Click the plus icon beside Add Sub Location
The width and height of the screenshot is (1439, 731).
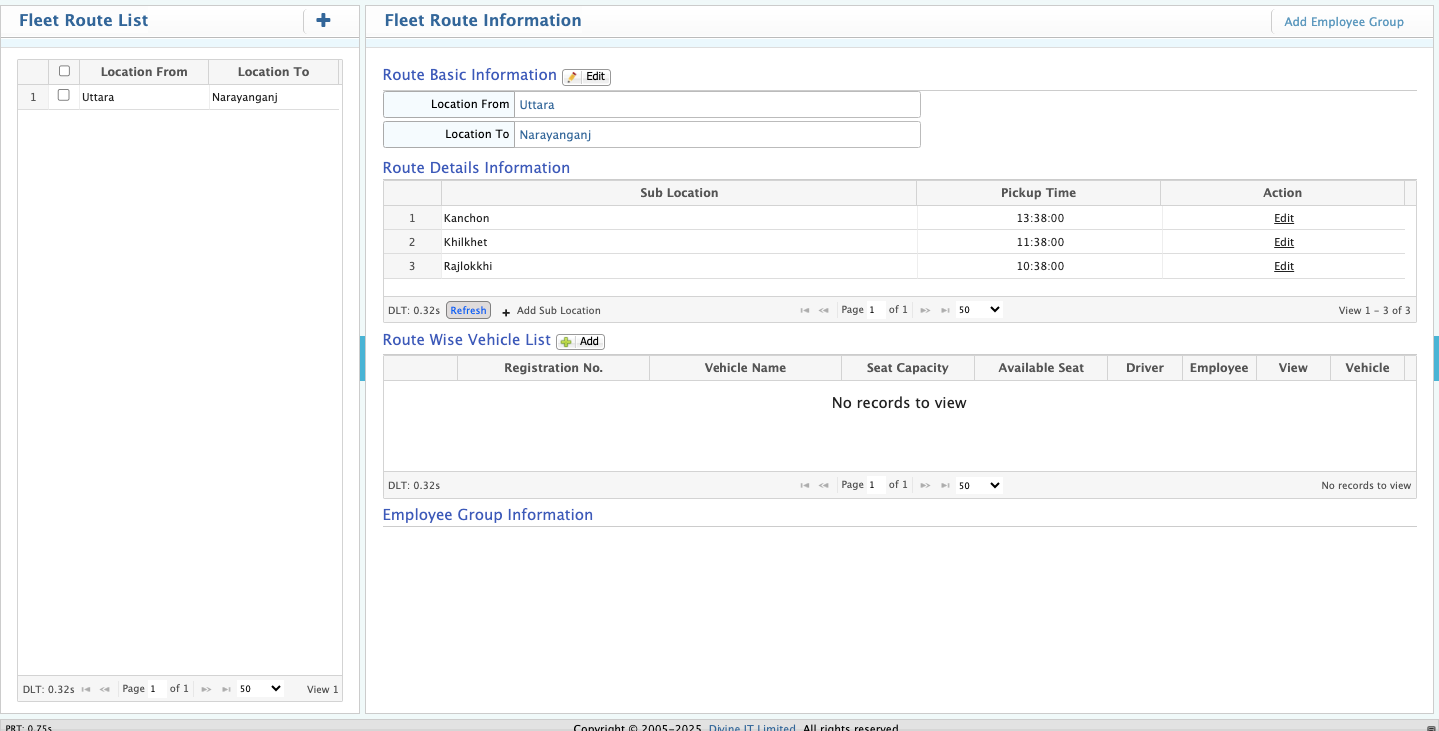tap(505, 311)
